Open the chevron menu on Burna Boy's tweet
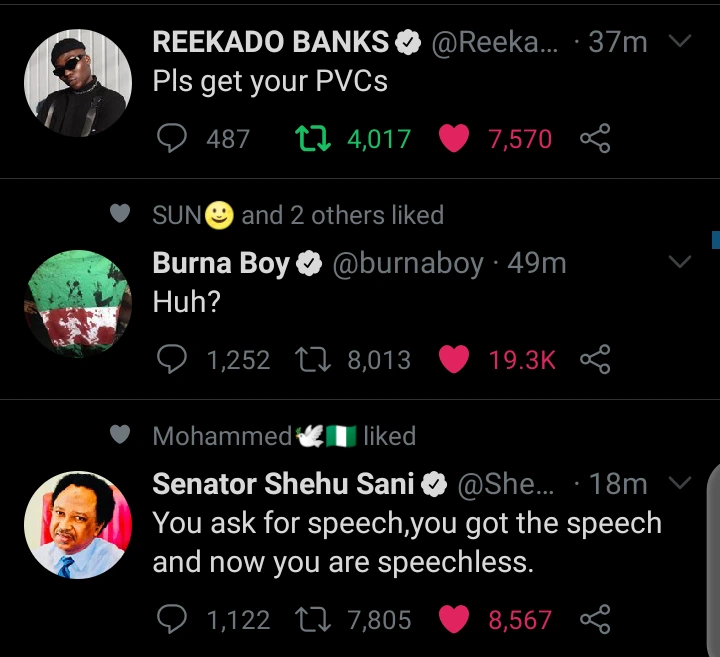Image resolution: width=720 pixels, height=657 pixels. tap(679, 263)
